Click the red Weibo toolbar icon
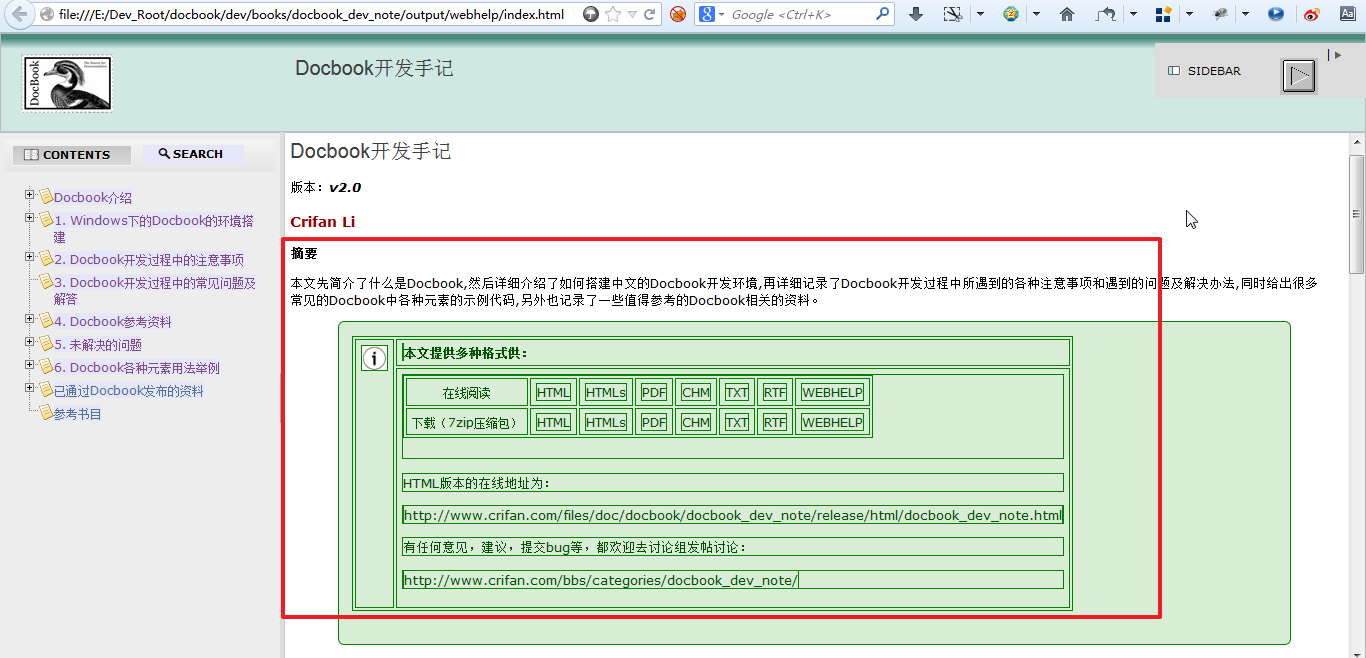Image resolution: width=1366 pixels, height=658 pixels. coord(1312,14)
